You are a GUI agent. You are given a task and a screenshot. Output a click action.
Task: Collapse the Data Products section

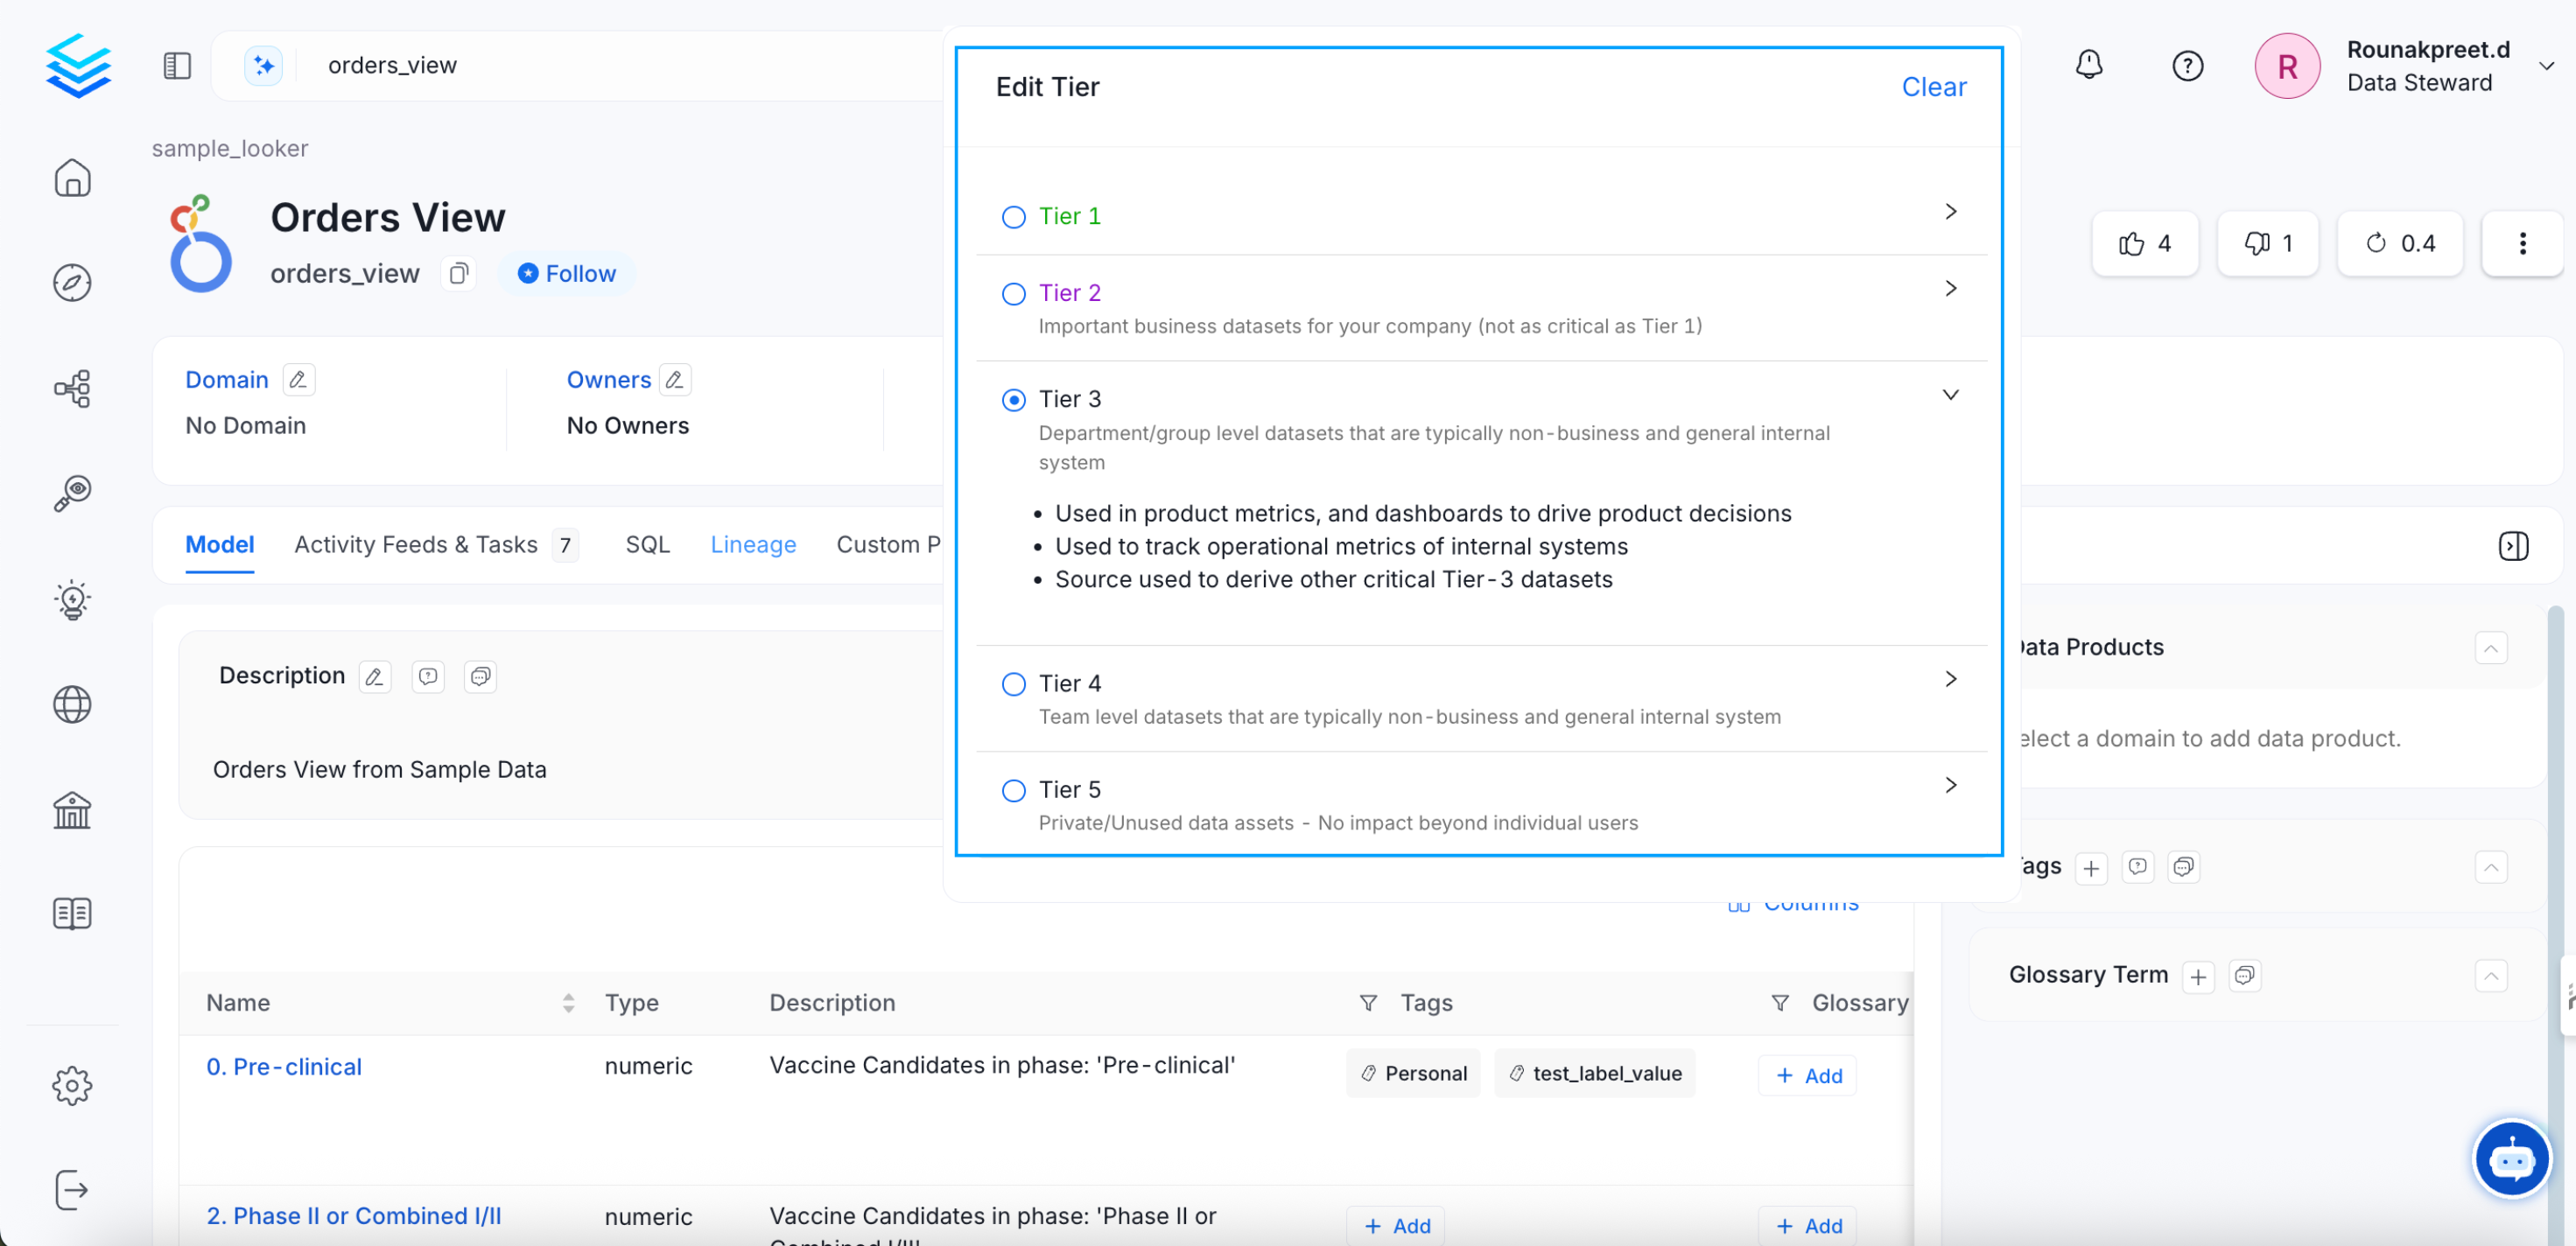tap(2492, 648)
